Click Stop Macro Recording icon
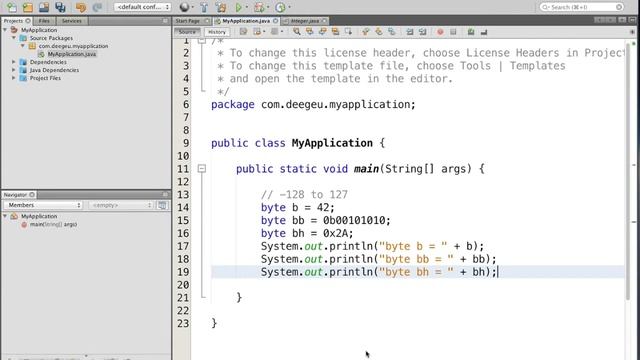This screenshot has height=360, width=640. pyautogui.click(x=453, y=32)
